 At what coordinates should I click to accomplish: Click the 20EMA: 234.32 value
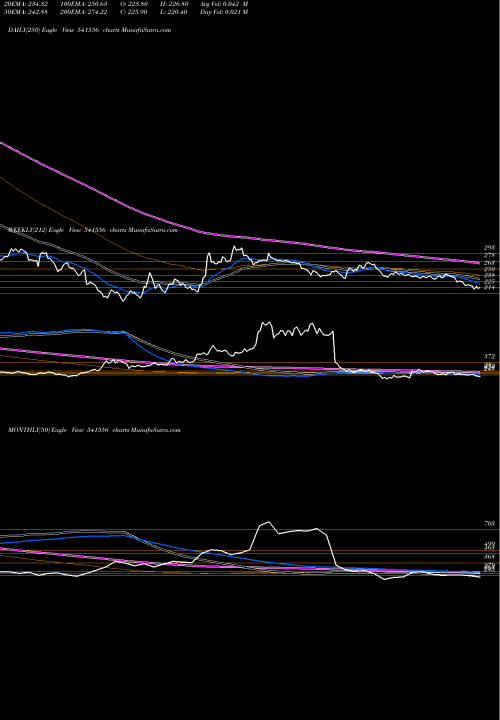[x=25, y=4]
